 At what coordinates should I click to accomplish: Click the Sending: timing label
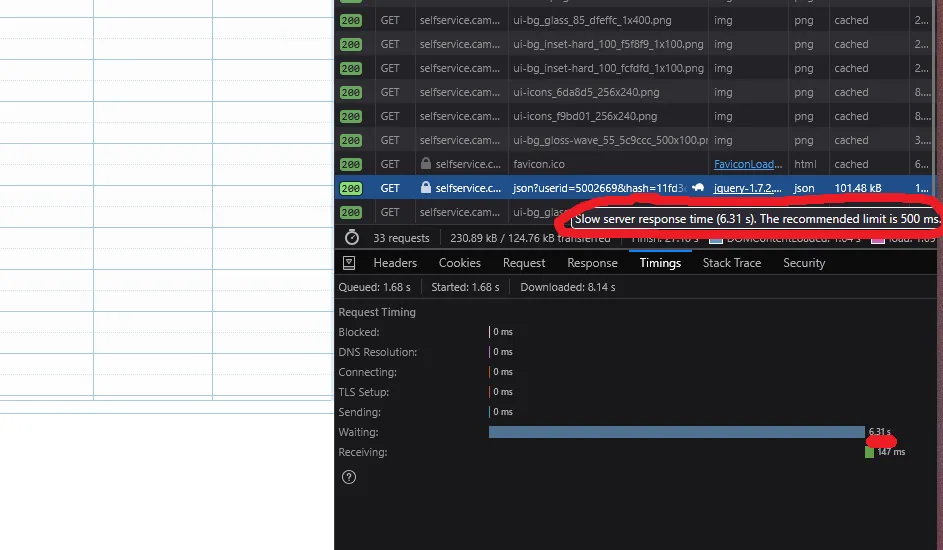coord(359,412)
